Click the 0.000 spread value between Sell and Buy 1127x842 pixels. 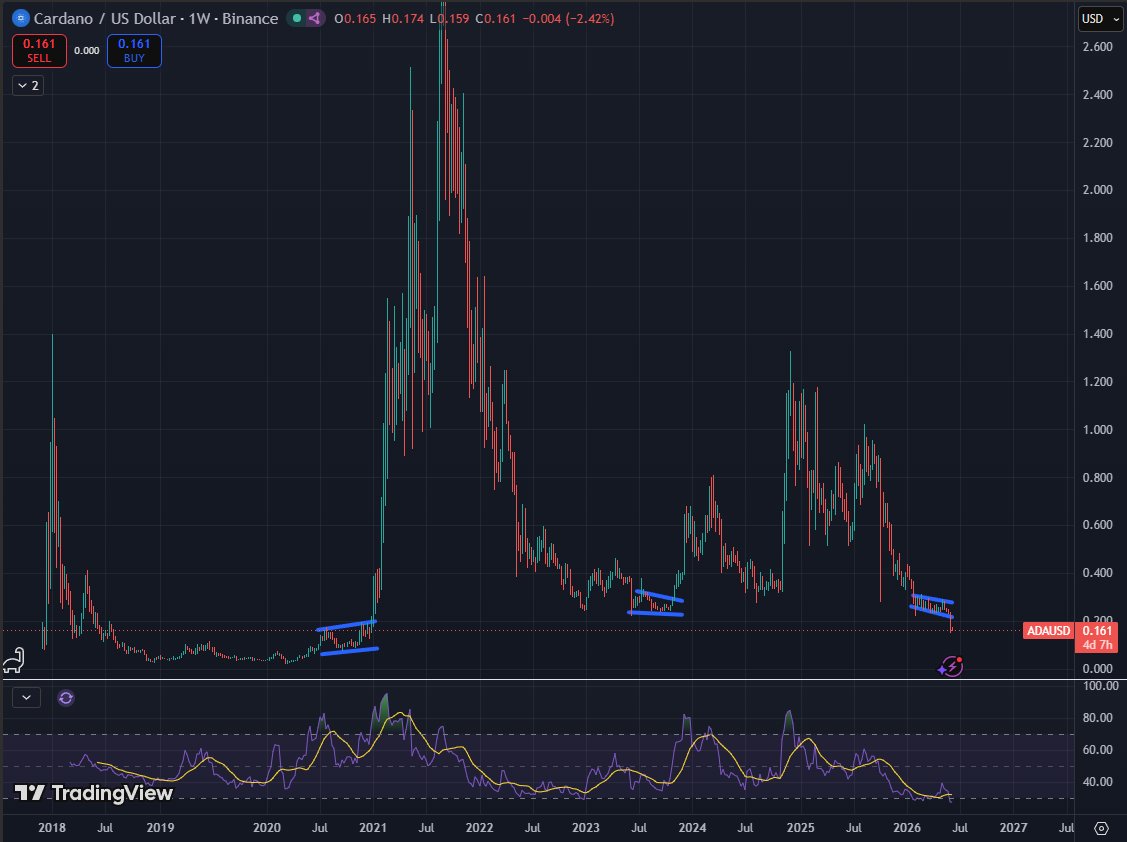87,50
